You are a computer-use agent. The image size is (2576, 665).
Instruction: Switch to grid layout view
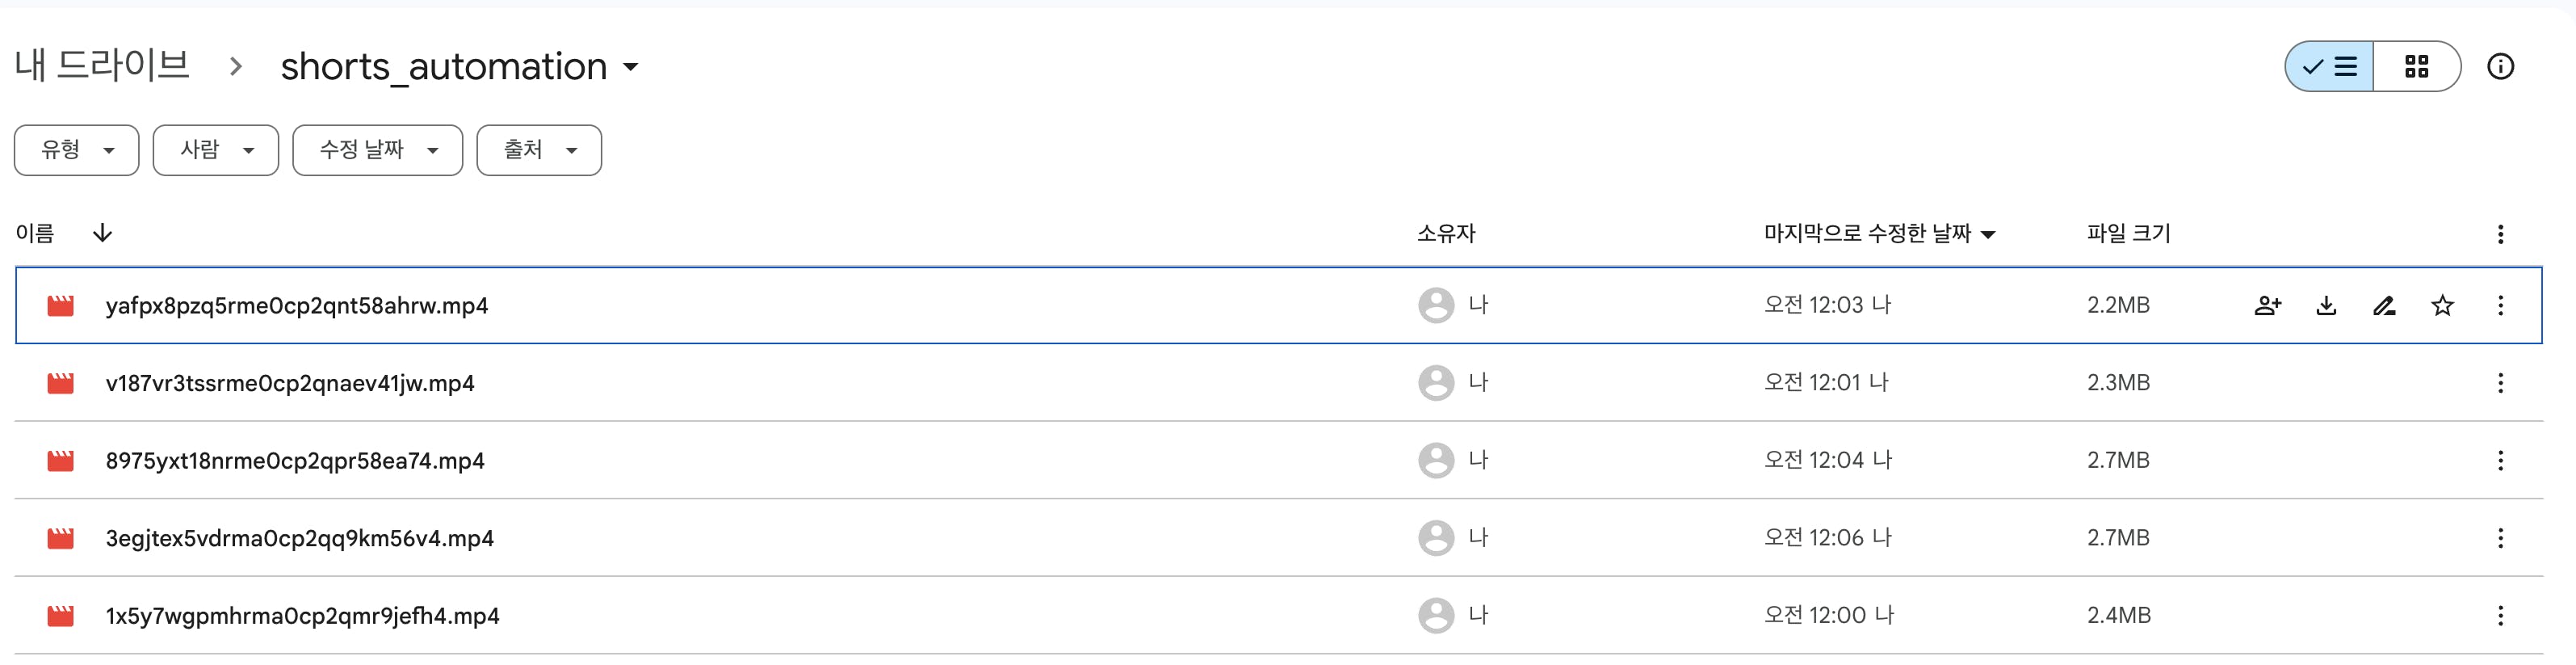pyautogui.click(x=2416, y=67)
